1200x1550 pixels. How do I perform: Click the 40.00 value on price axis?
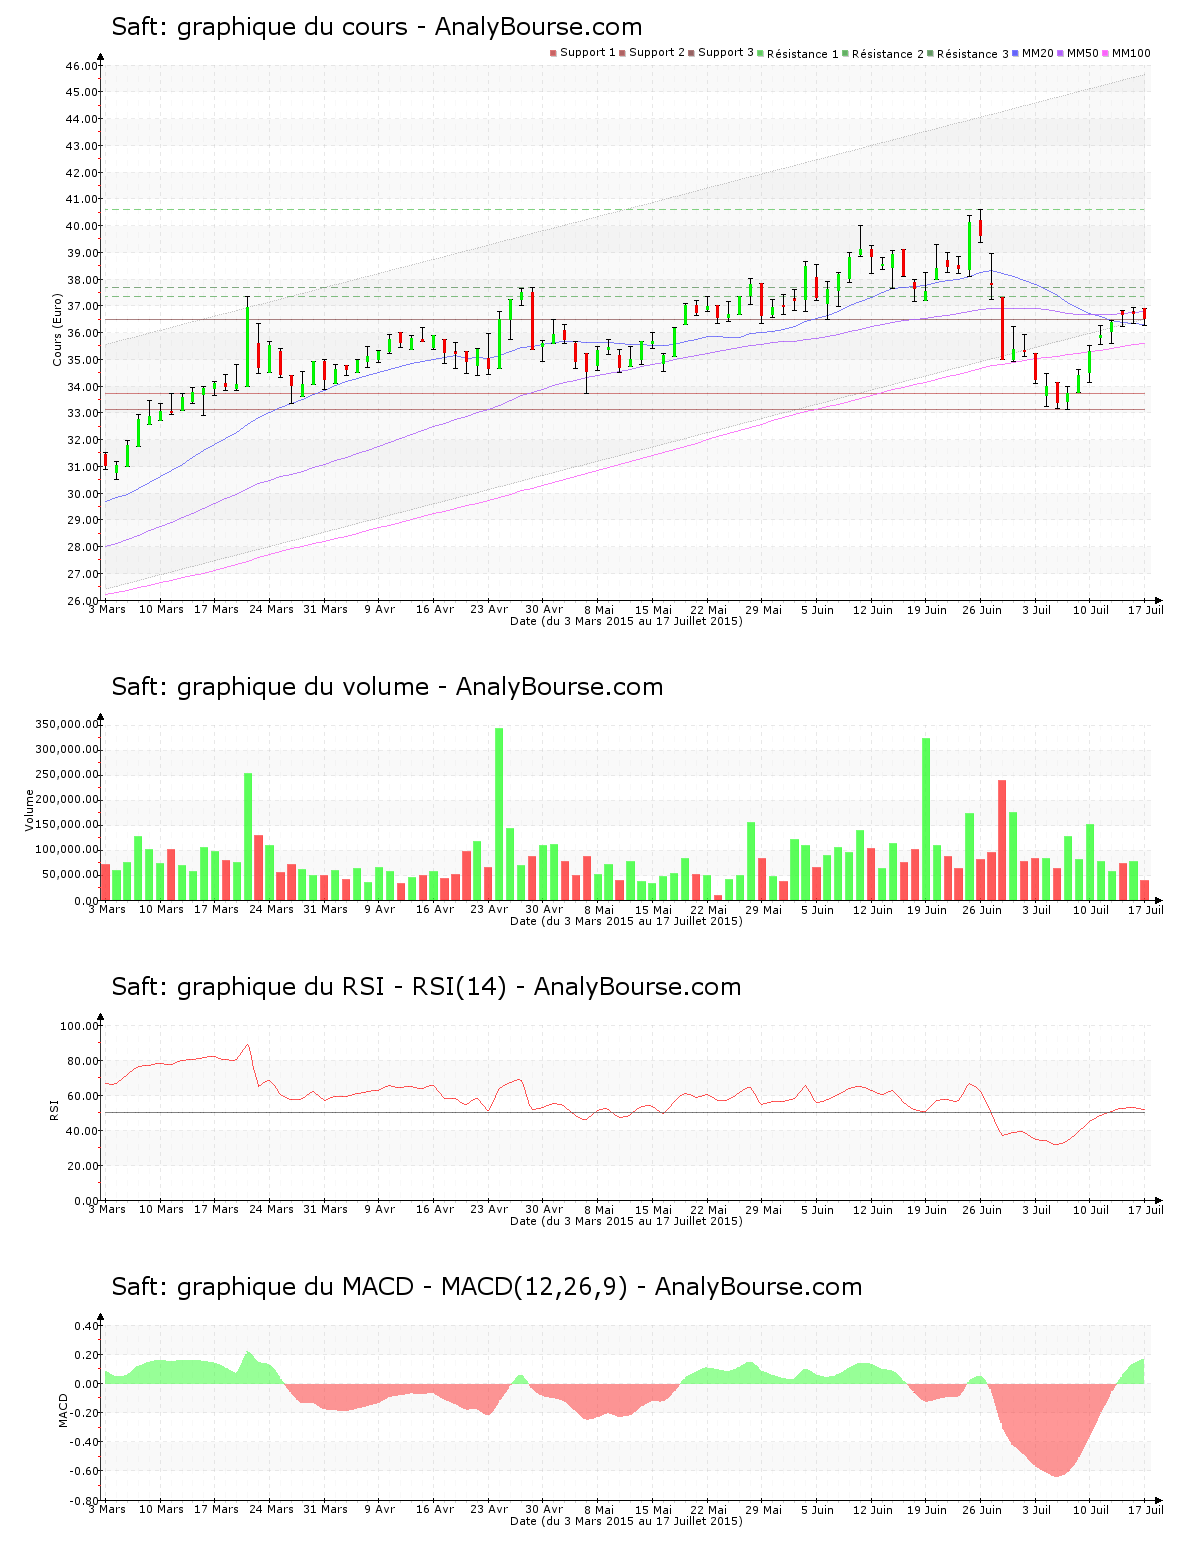tap(83, 226)
